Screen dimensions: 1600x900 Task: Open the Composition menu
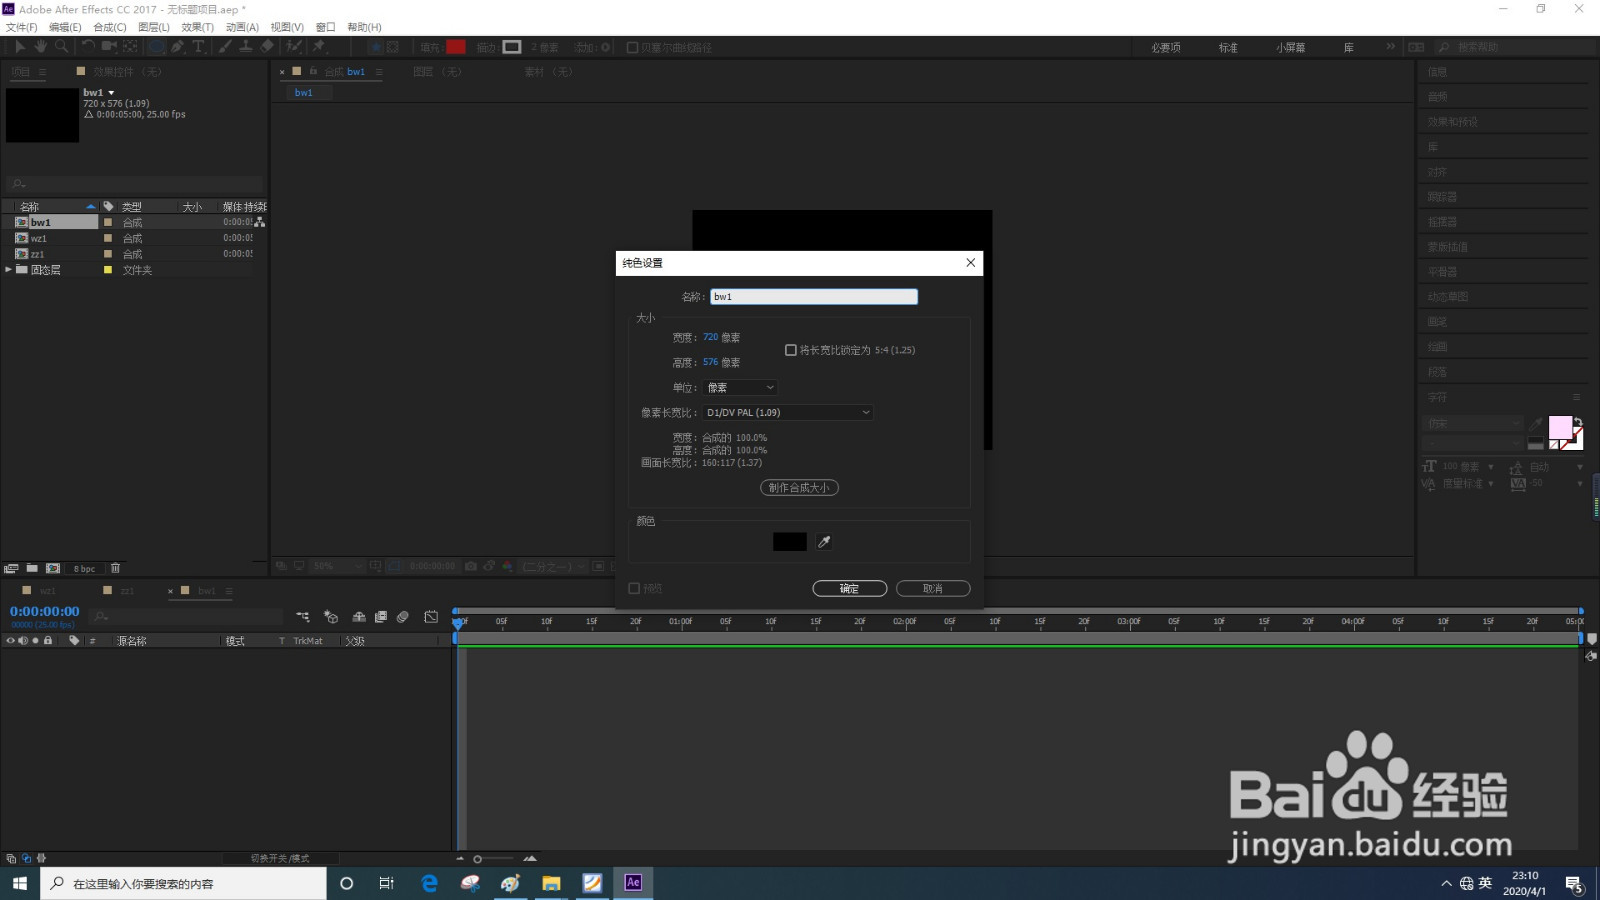coord(109,27)
